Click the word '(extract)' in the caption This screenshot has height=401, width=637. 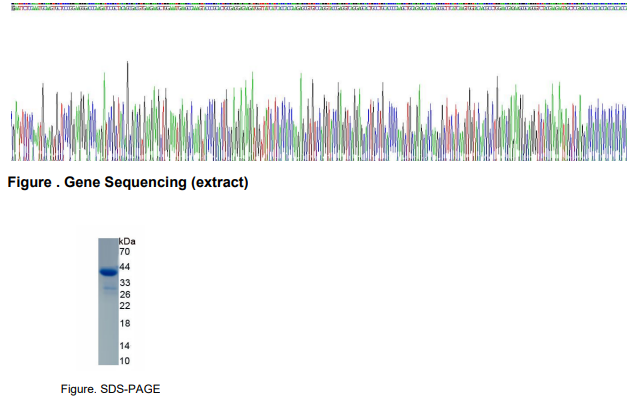pos(220,183)
